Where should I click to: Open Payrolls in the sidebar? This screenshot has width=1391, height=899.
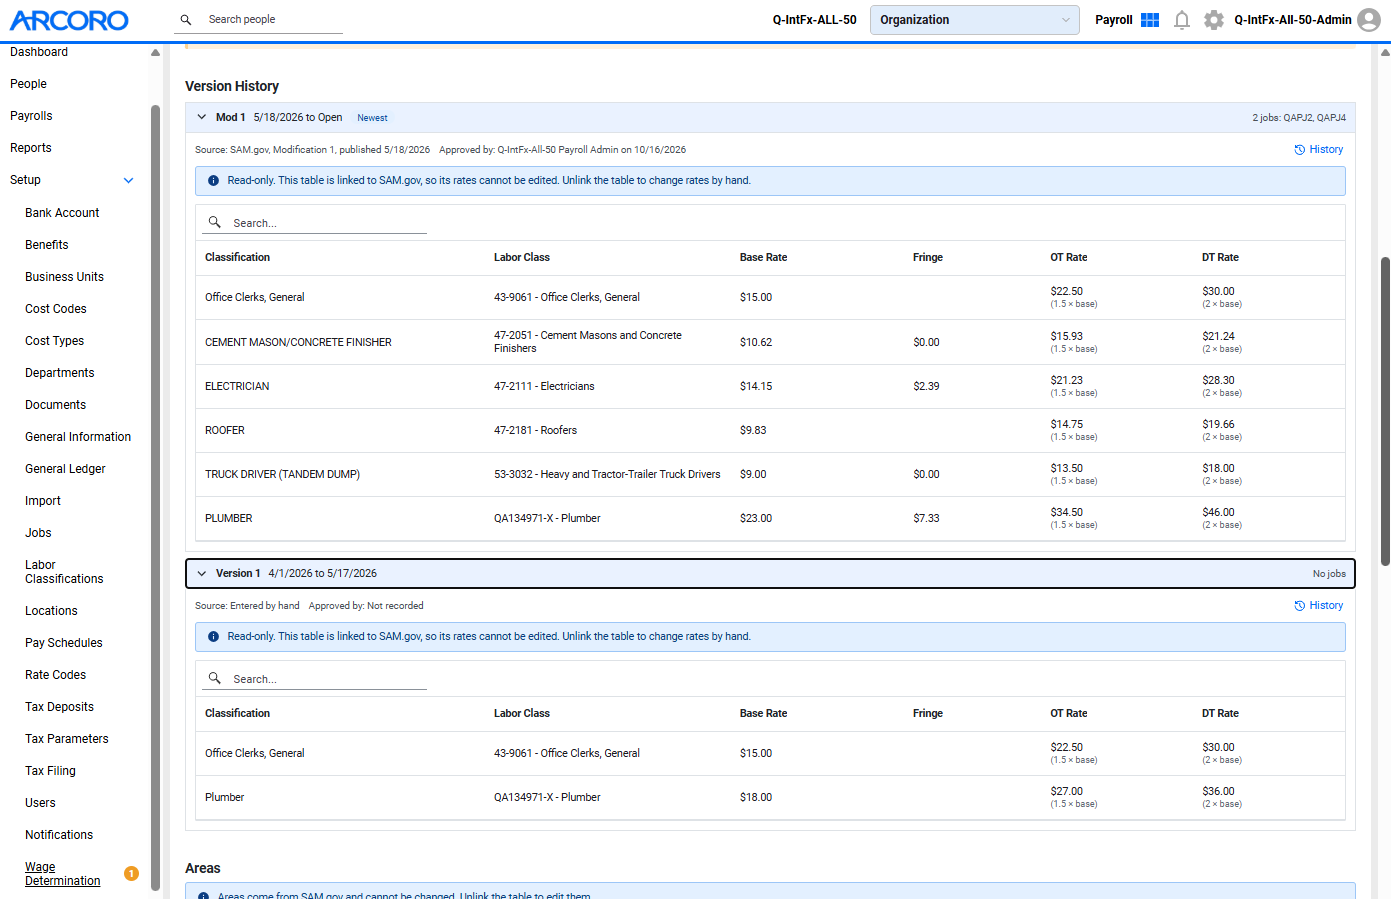tap(31, 116)
